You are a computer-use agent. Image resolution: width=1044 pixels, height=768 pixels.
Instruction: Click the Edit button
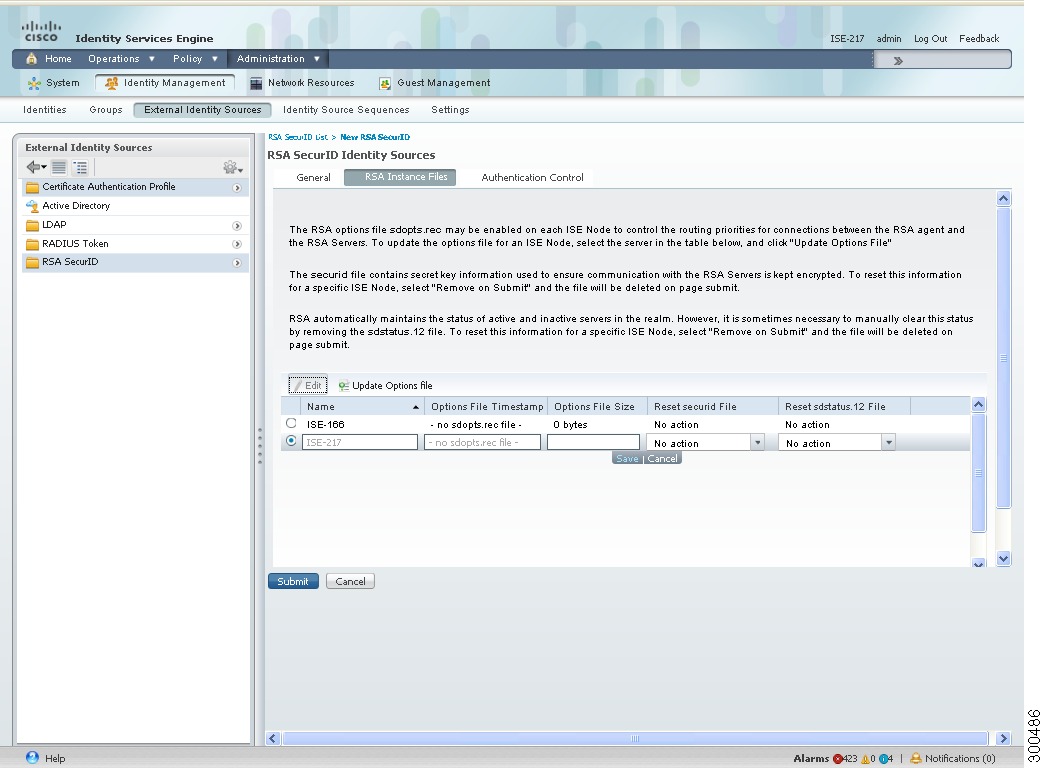pos(308,385)
